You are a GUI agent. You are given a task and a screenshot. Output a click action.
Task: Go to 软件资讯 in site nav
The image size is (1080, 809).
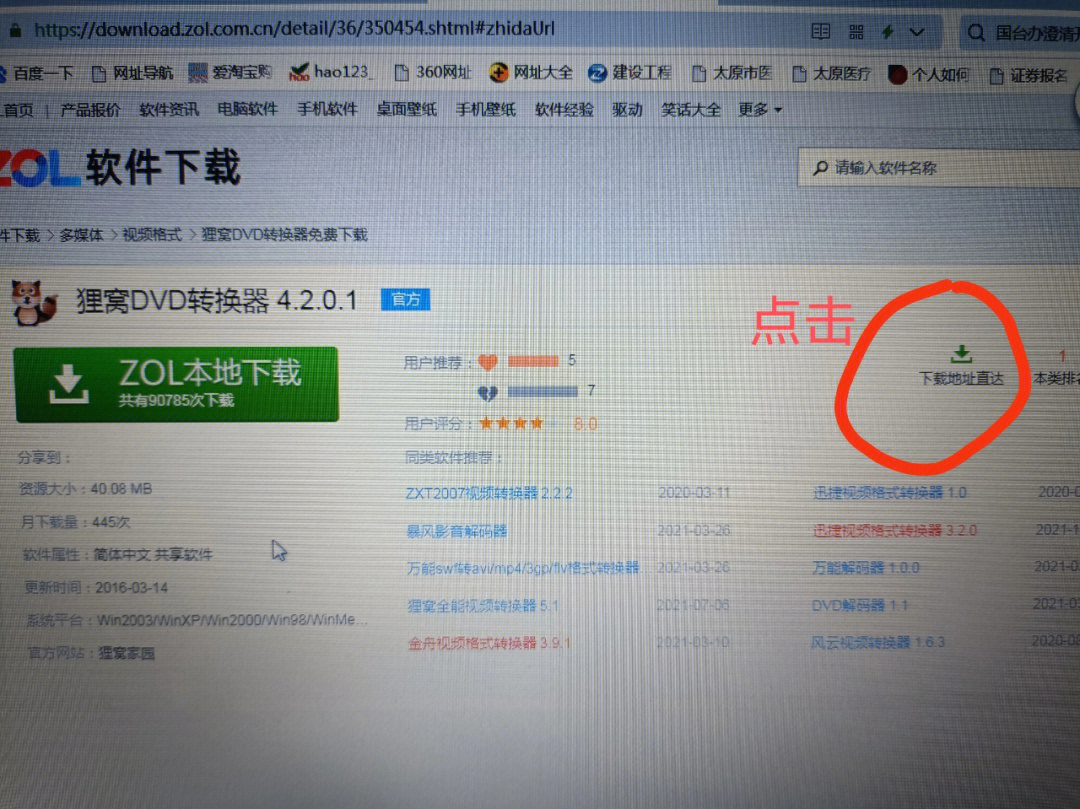[x=169, y=109]
